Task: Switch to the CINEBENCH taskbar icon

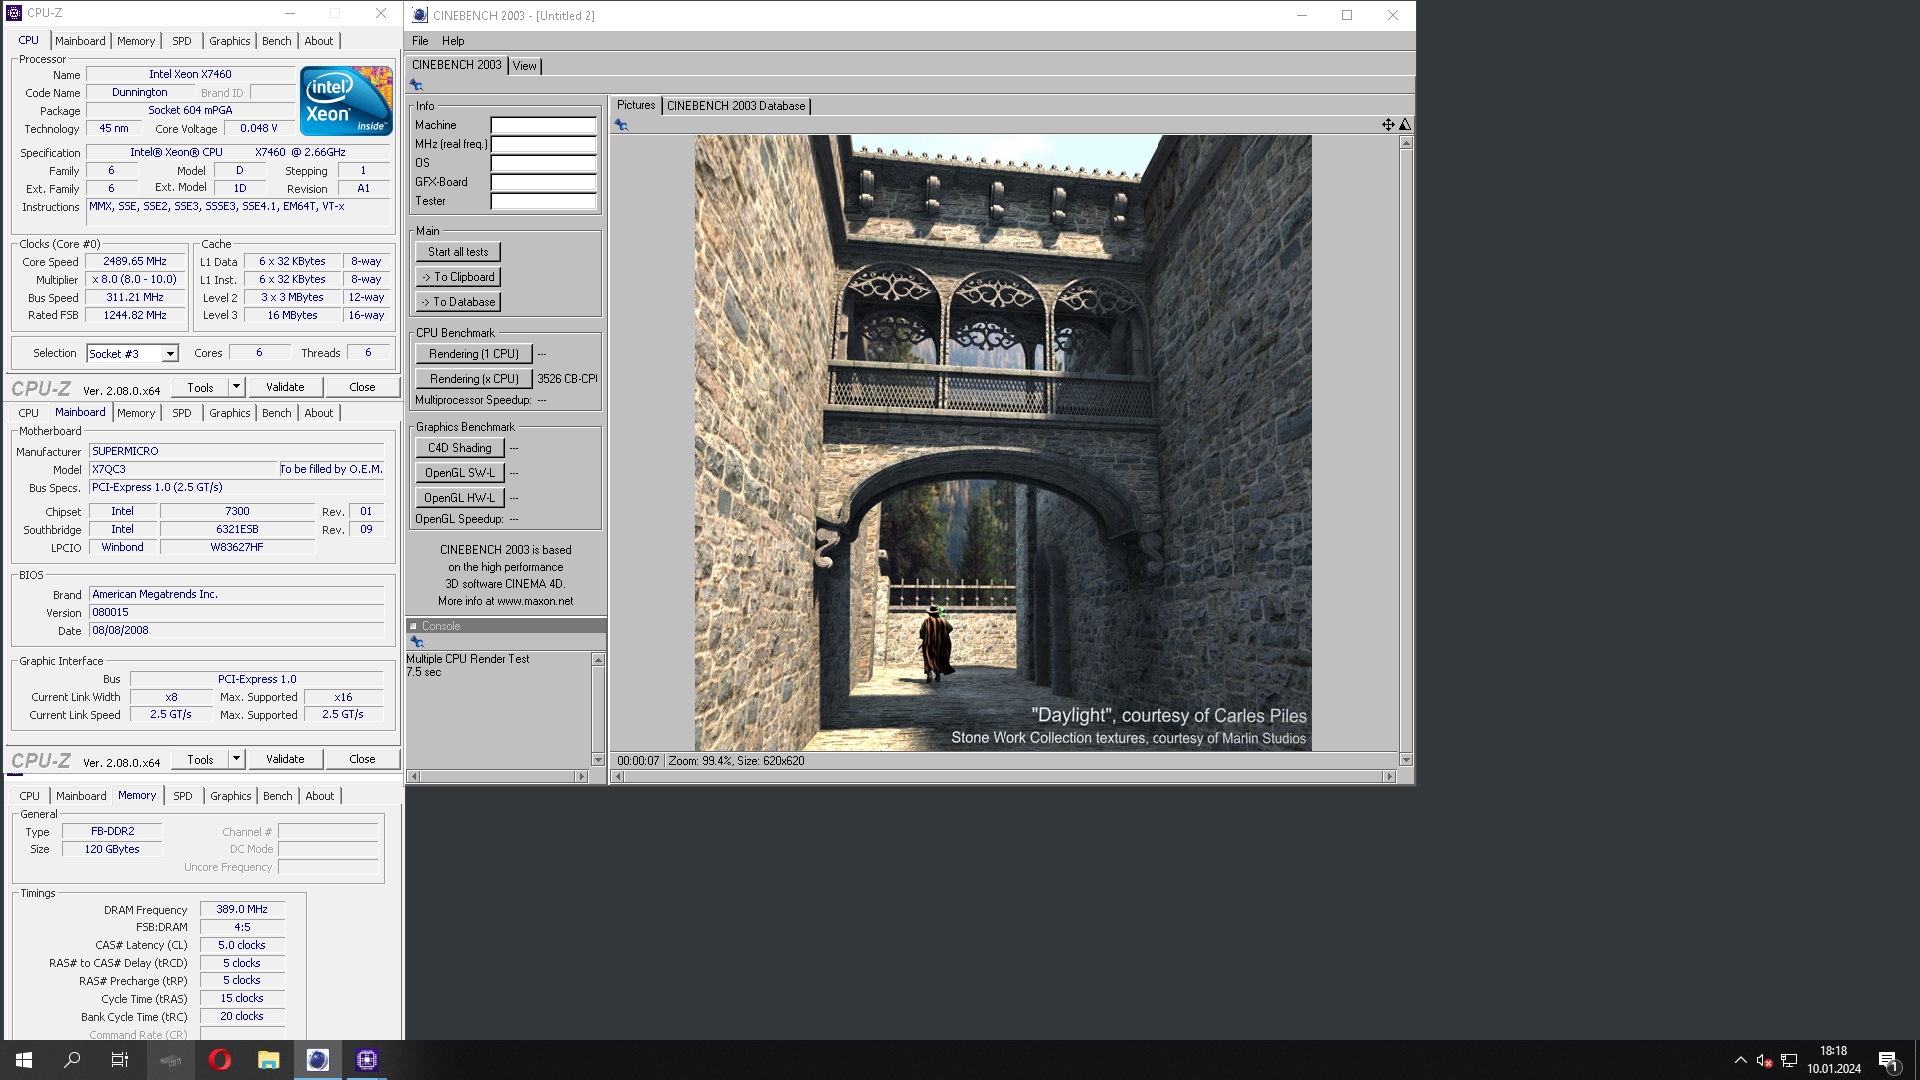Action: pyautogui.click(x=317, y=1060)
